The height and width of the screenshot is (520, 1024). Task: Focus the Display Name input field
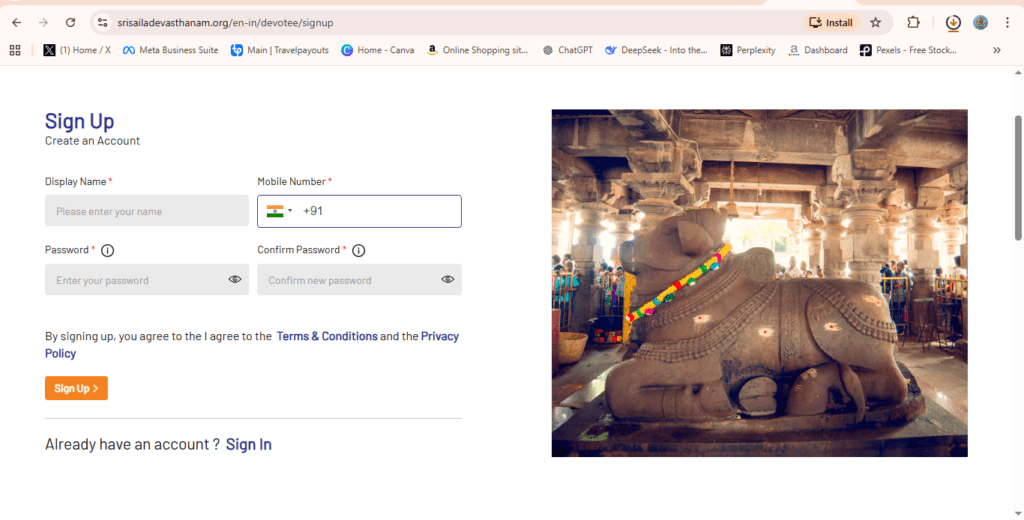click(147, 211)
